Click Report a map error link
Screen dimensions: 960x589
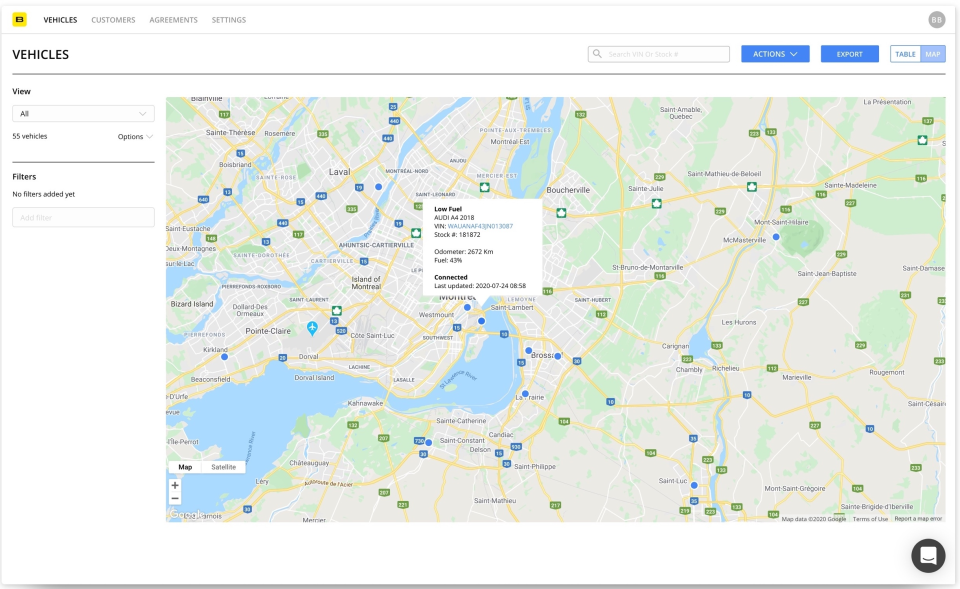[918, 519]
